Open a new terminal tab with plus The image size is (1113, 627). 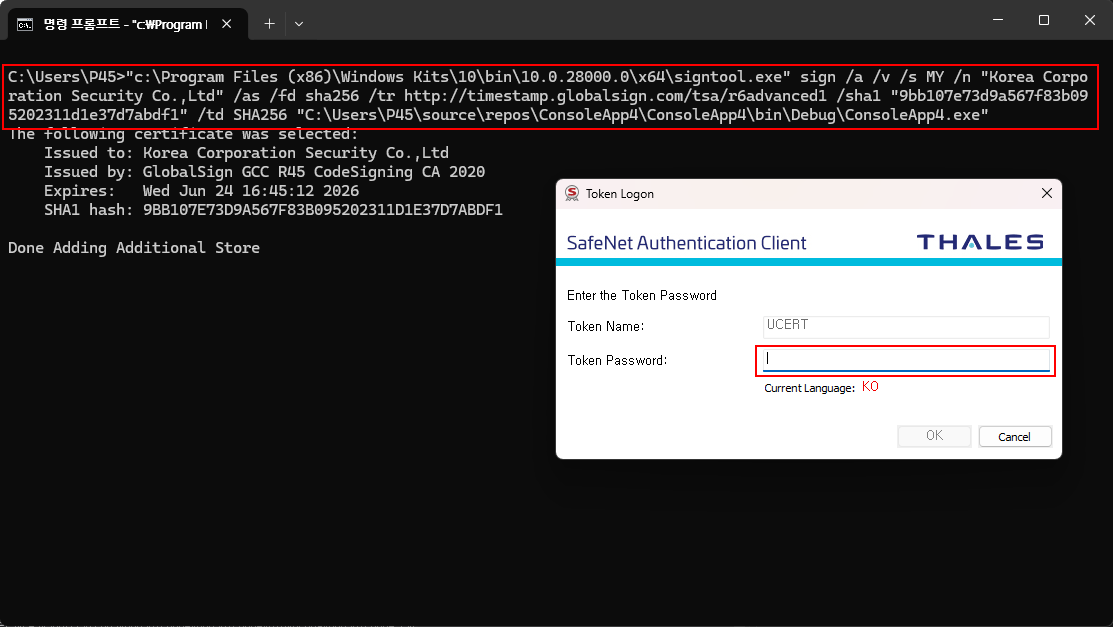(x=269, y=22)
